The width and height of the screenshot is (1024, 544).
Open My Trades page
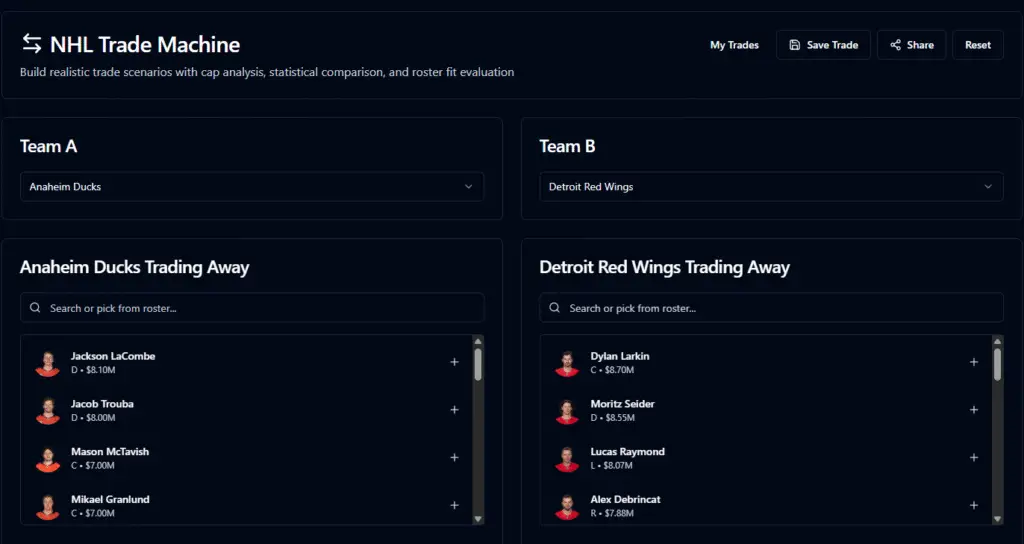coord(734,45)
